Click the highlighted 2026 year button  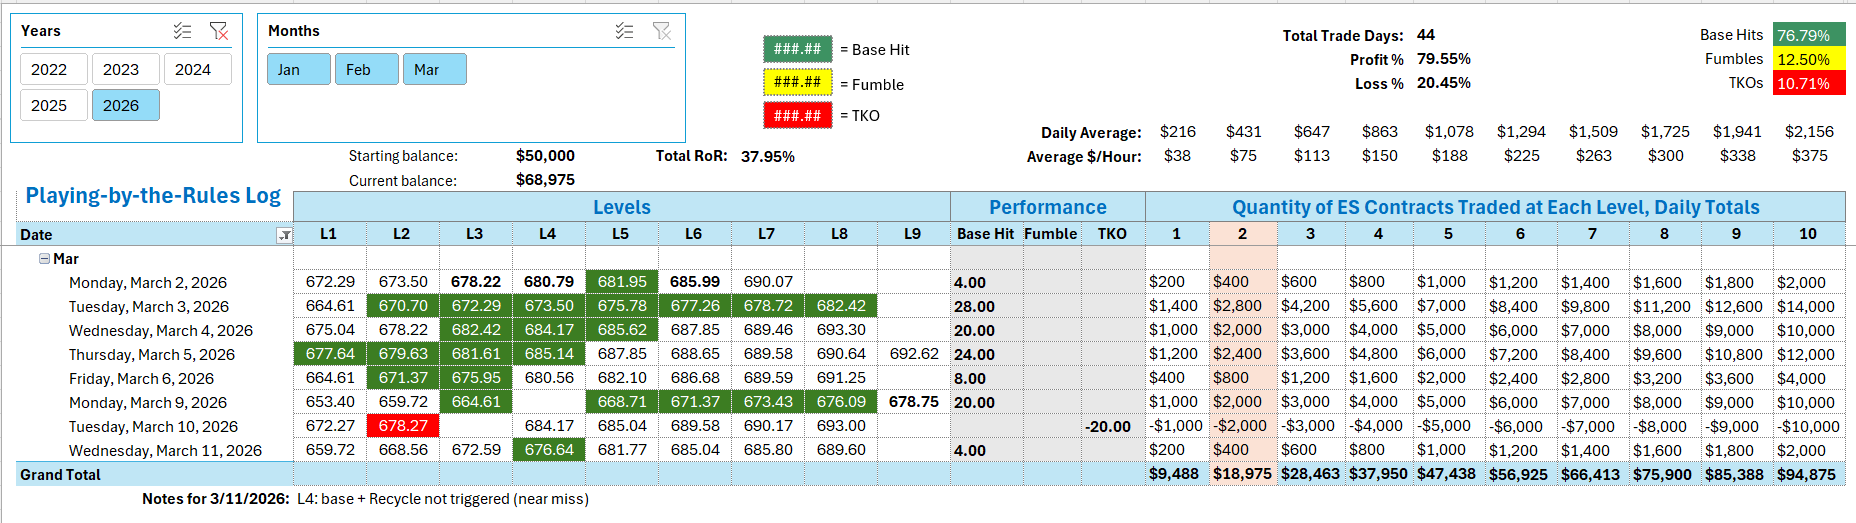[121, 105]
